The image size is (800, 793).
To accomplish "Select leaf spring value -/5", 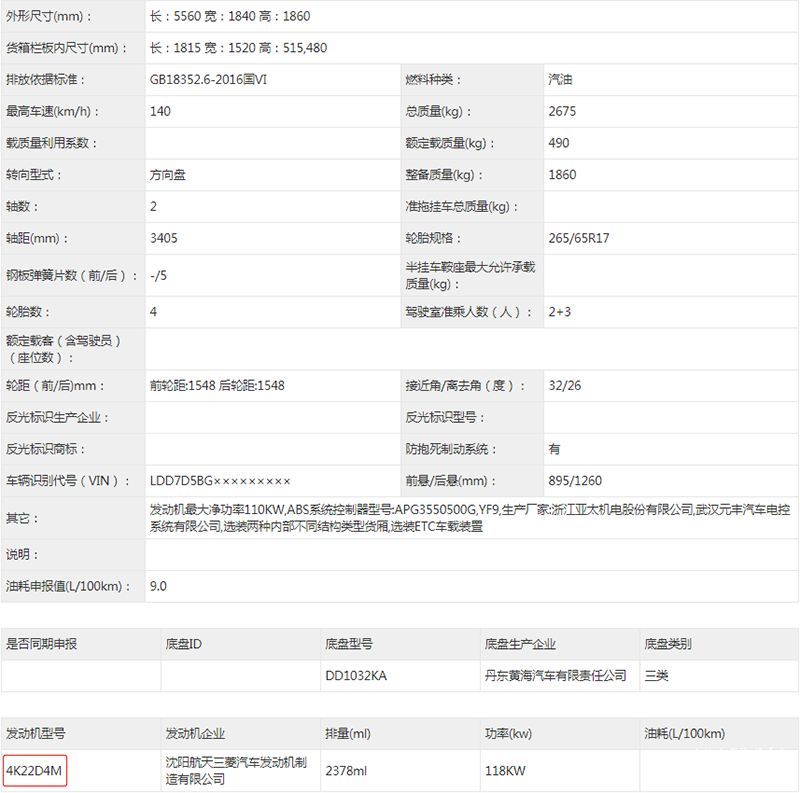I will point(159,276).
